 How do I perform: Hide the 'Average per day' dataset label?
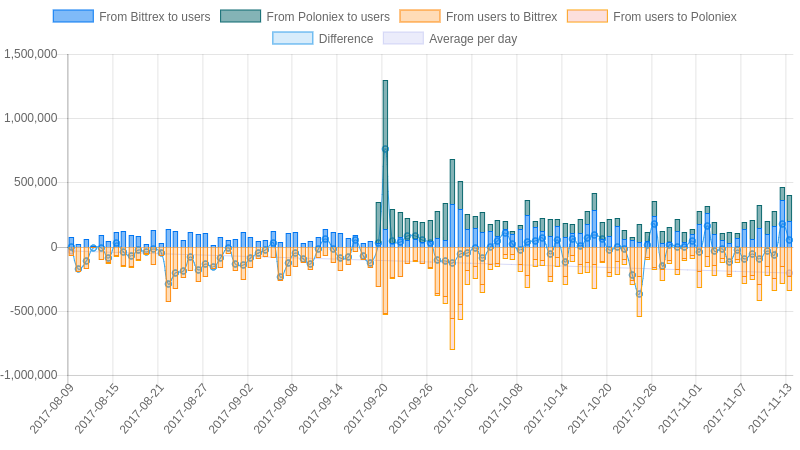pos(473,39)
